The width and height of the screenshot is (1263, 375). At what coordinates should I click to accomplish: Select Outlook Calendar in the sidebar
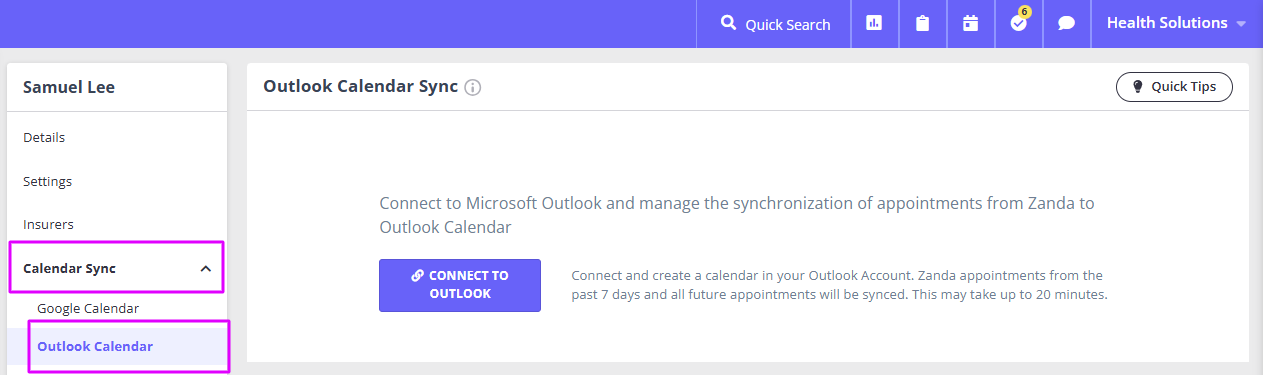coord(95,346)
